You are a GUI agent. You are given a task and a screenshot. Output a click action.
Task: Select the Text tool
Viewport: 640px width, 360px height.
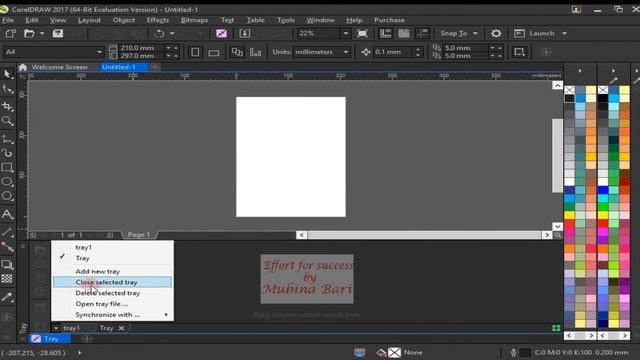7,214
